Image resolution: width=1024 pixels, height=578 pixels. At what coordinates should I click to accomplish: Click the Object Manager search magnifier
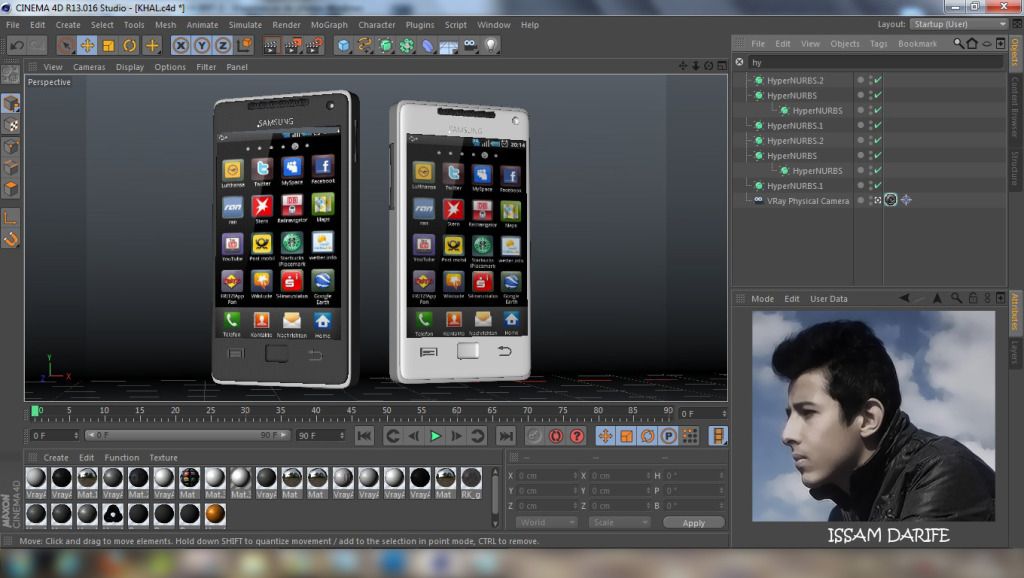[x=958, y=44]
